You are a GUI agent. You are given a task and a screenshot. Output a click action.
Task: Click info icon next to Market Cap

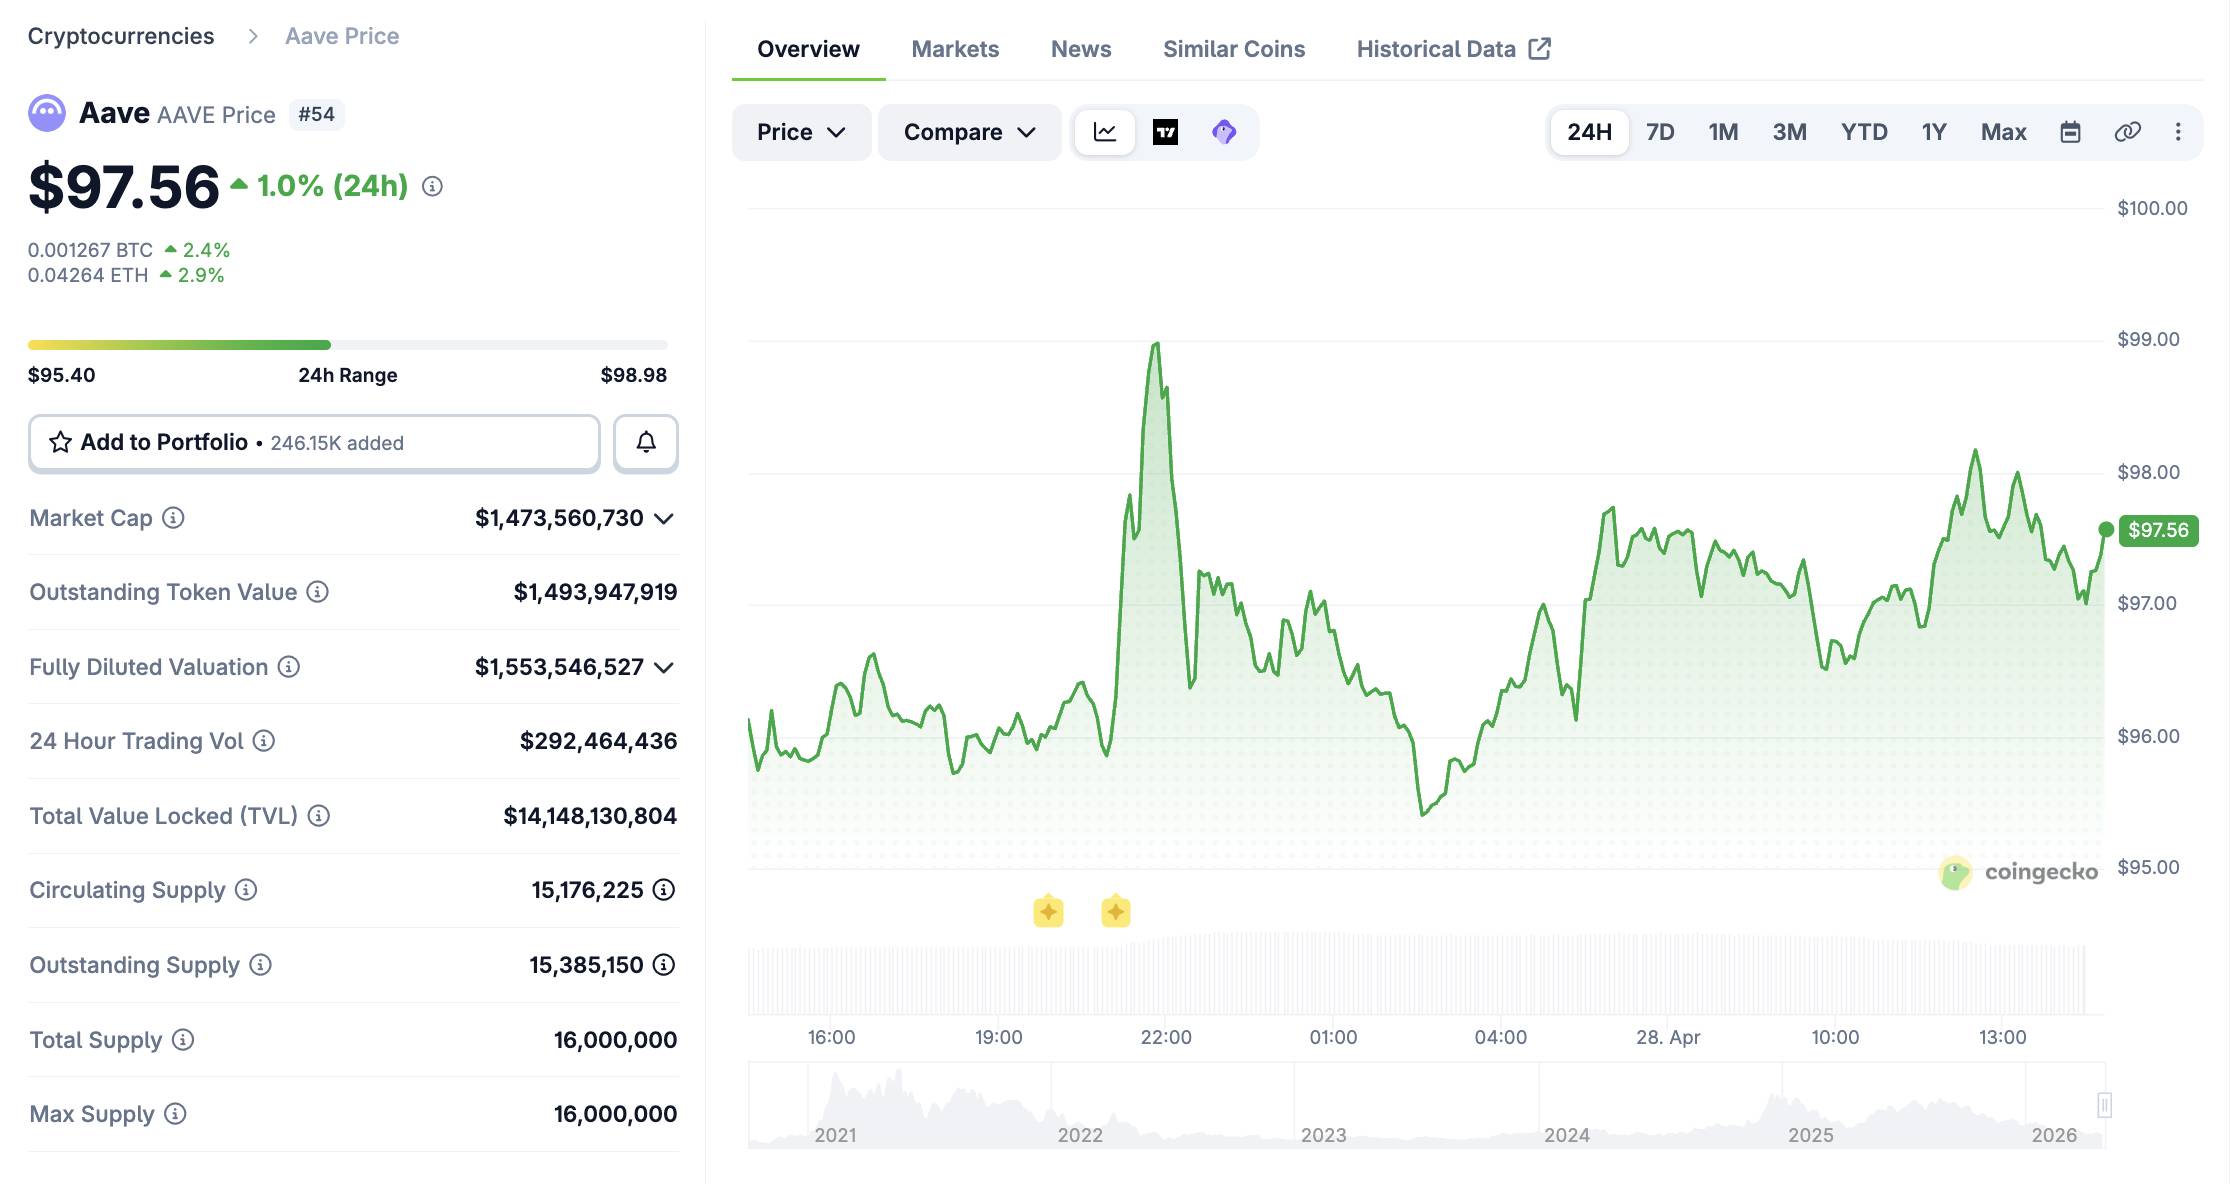tap(173, 518)
